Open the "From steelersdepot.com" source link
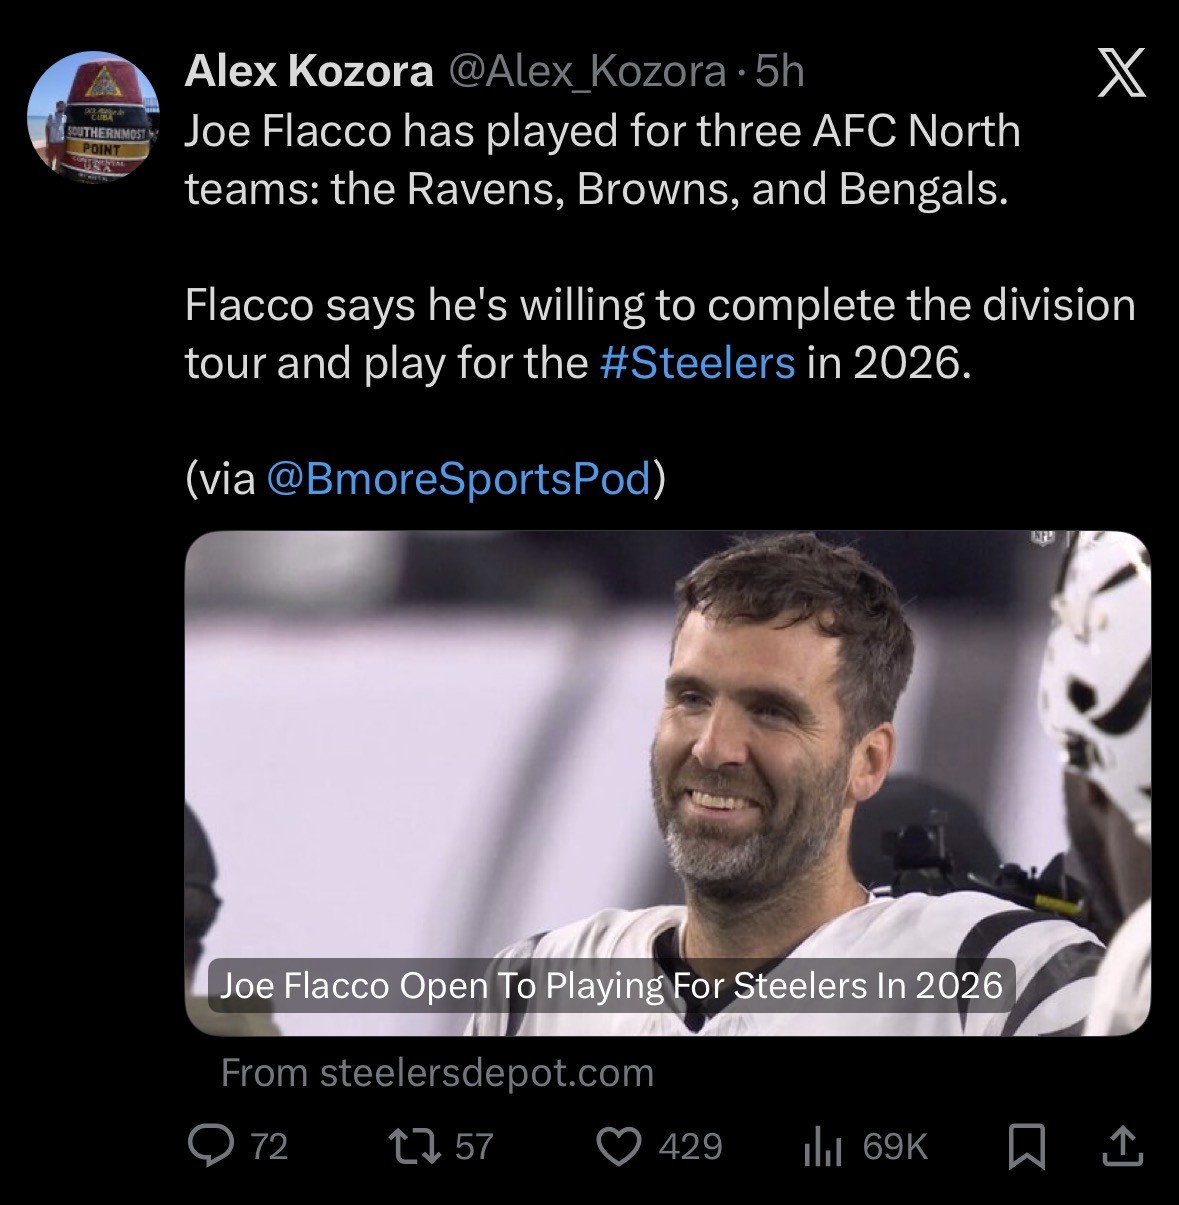Viewport: 1179px width, 1205px height. (437, 1072)
